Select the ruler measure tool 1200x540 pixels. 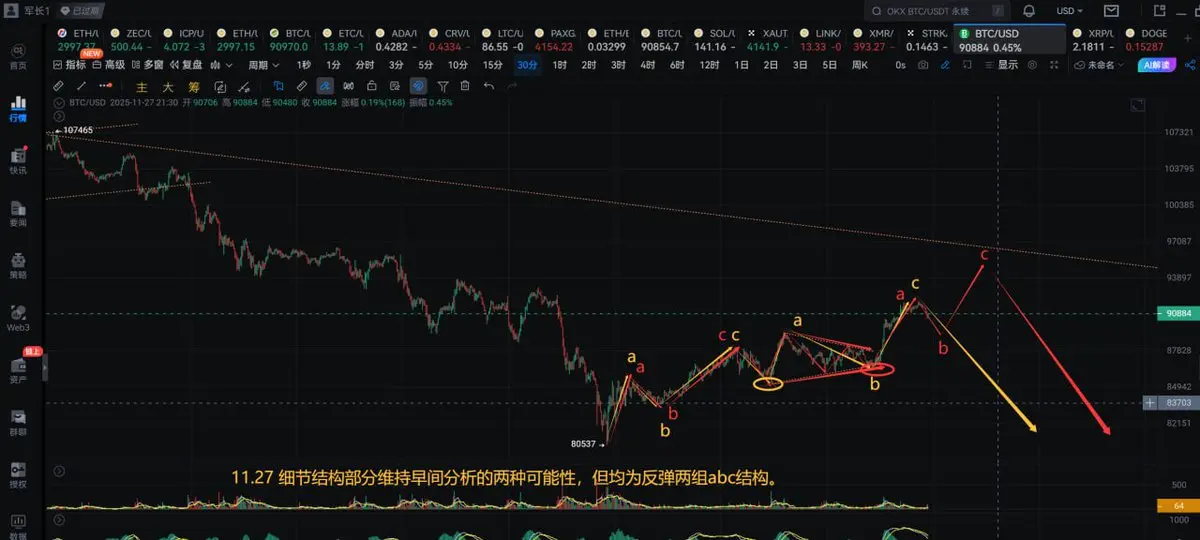(x=58, y=86)
